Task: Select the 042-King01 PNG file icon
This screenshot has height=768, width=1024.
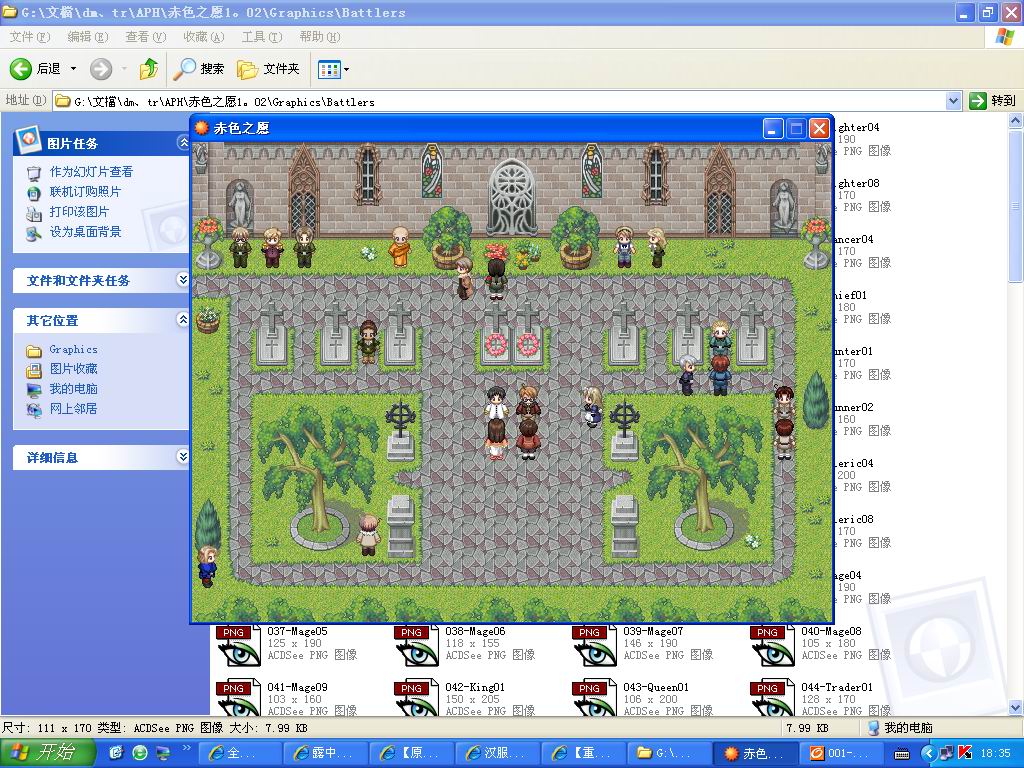Action: (x=417, y=699)
